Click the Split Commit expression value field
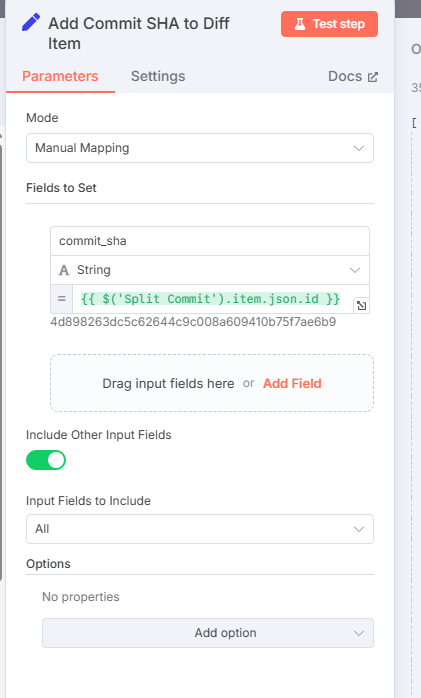 pyautogui.click(x=213, y=299)
